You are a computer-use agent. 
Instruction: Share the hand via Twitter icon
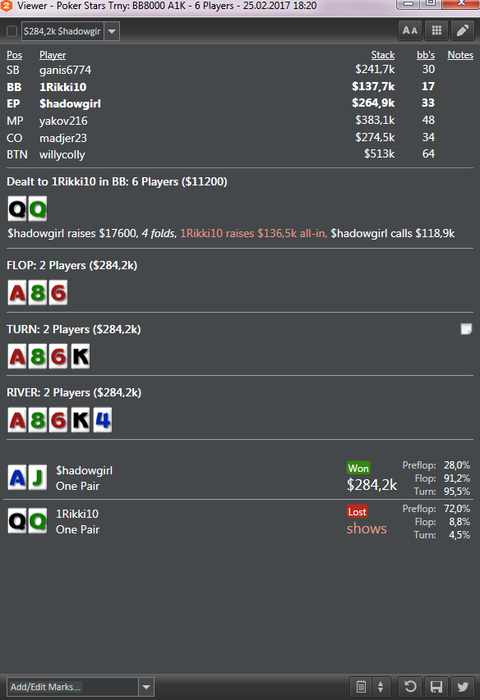(462, 687)
